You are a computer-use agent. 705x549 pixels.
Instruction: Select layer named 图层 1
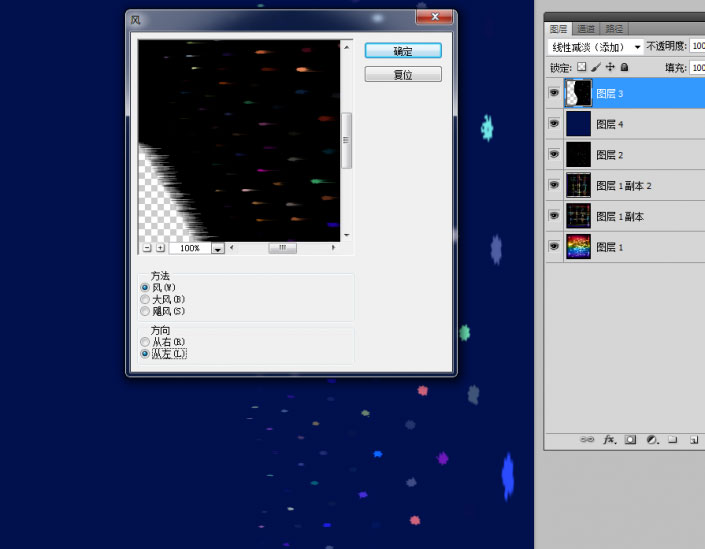pos(610,247)
